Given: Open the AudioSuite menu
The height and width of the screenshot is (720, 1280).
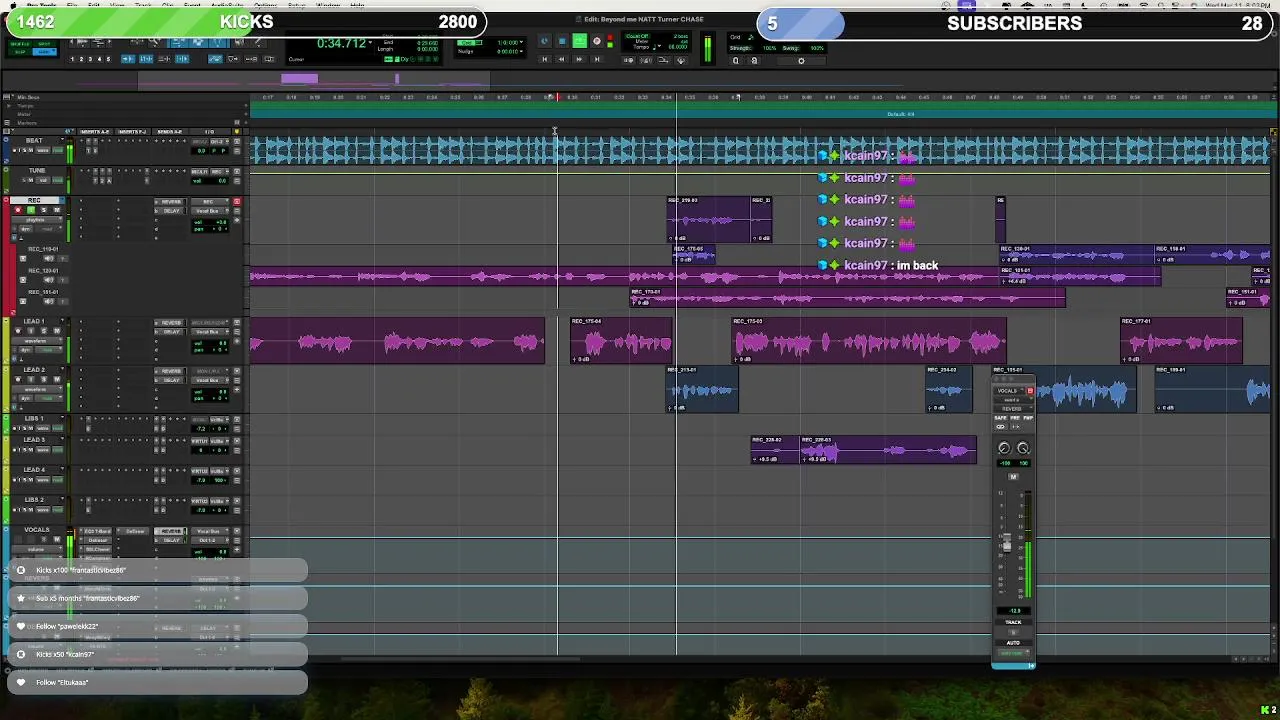Looking at the screenshot, I should tap(227, 5).
